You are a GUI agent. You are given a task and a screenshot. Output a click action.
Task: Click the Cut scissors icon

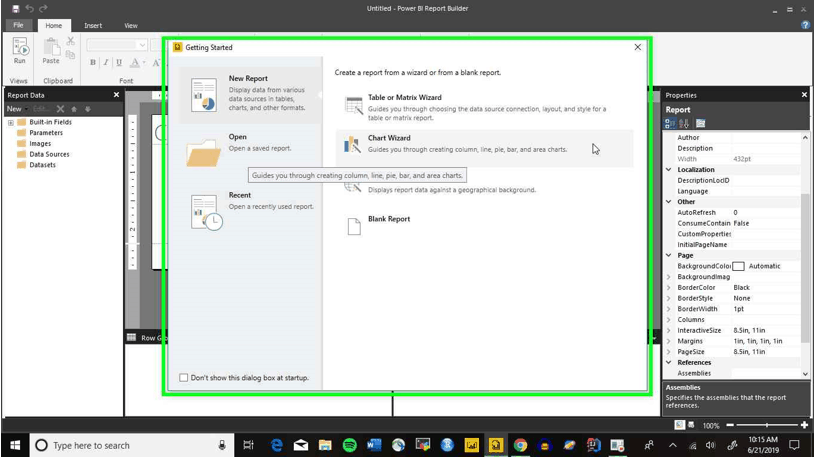tap(71, 41)
